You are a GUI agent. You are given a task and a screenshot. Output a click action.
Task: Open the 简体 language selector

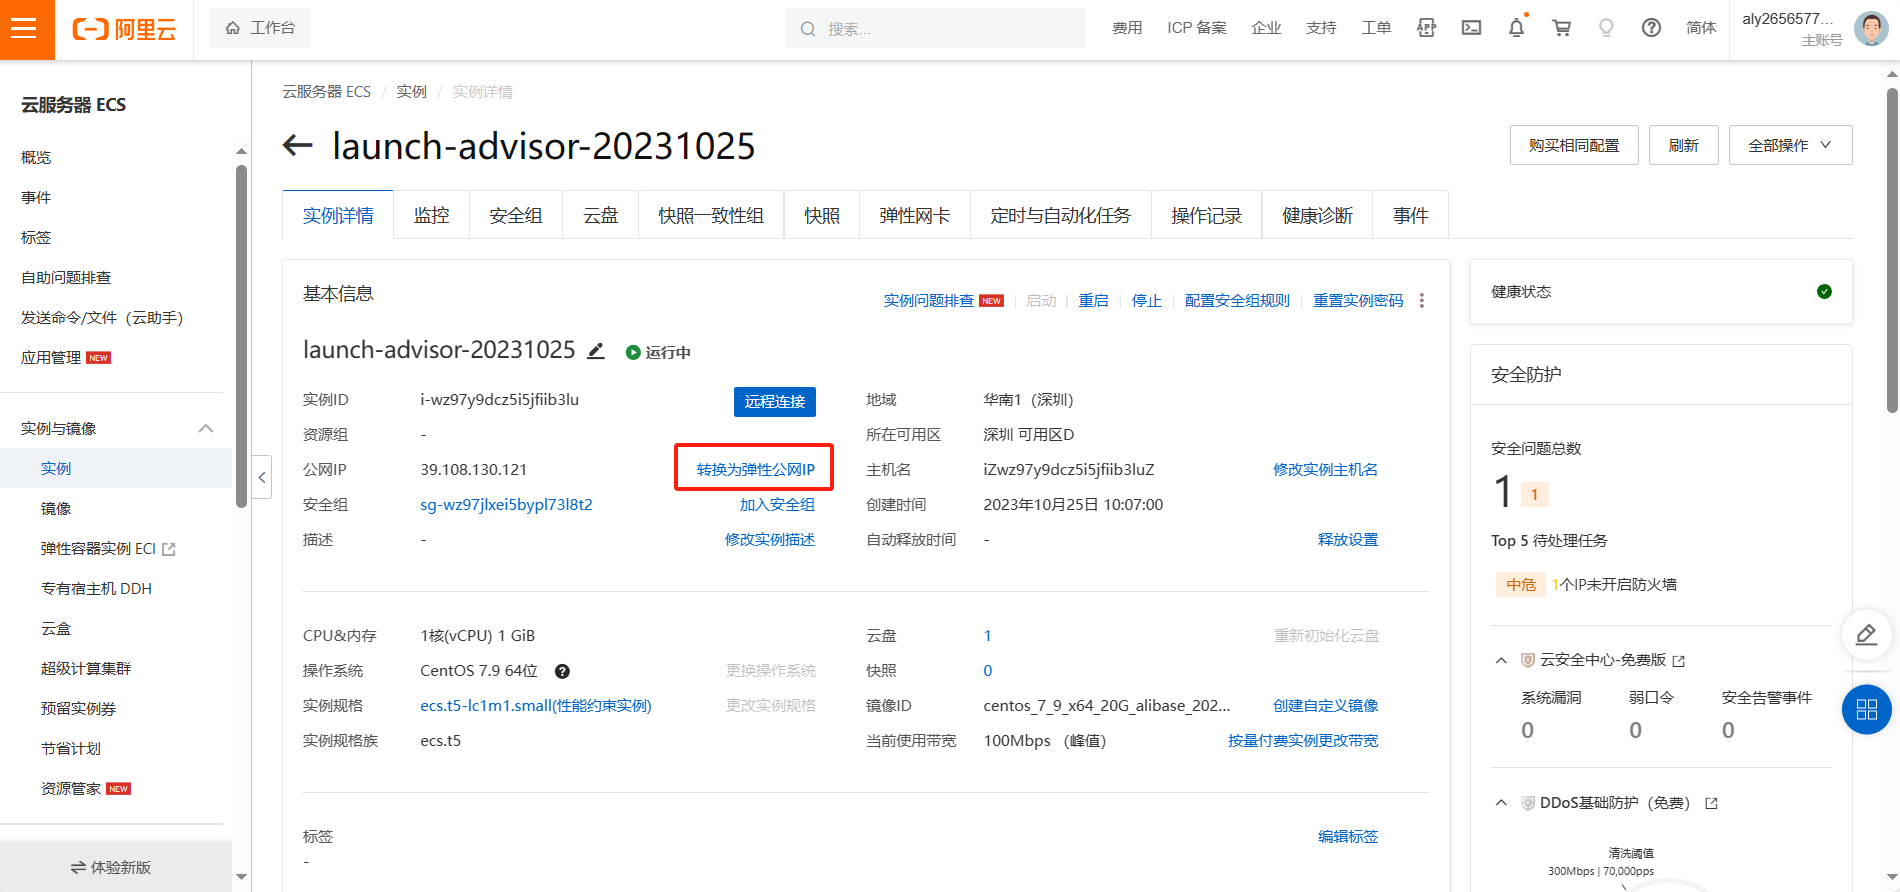(x=1701, y=28)
